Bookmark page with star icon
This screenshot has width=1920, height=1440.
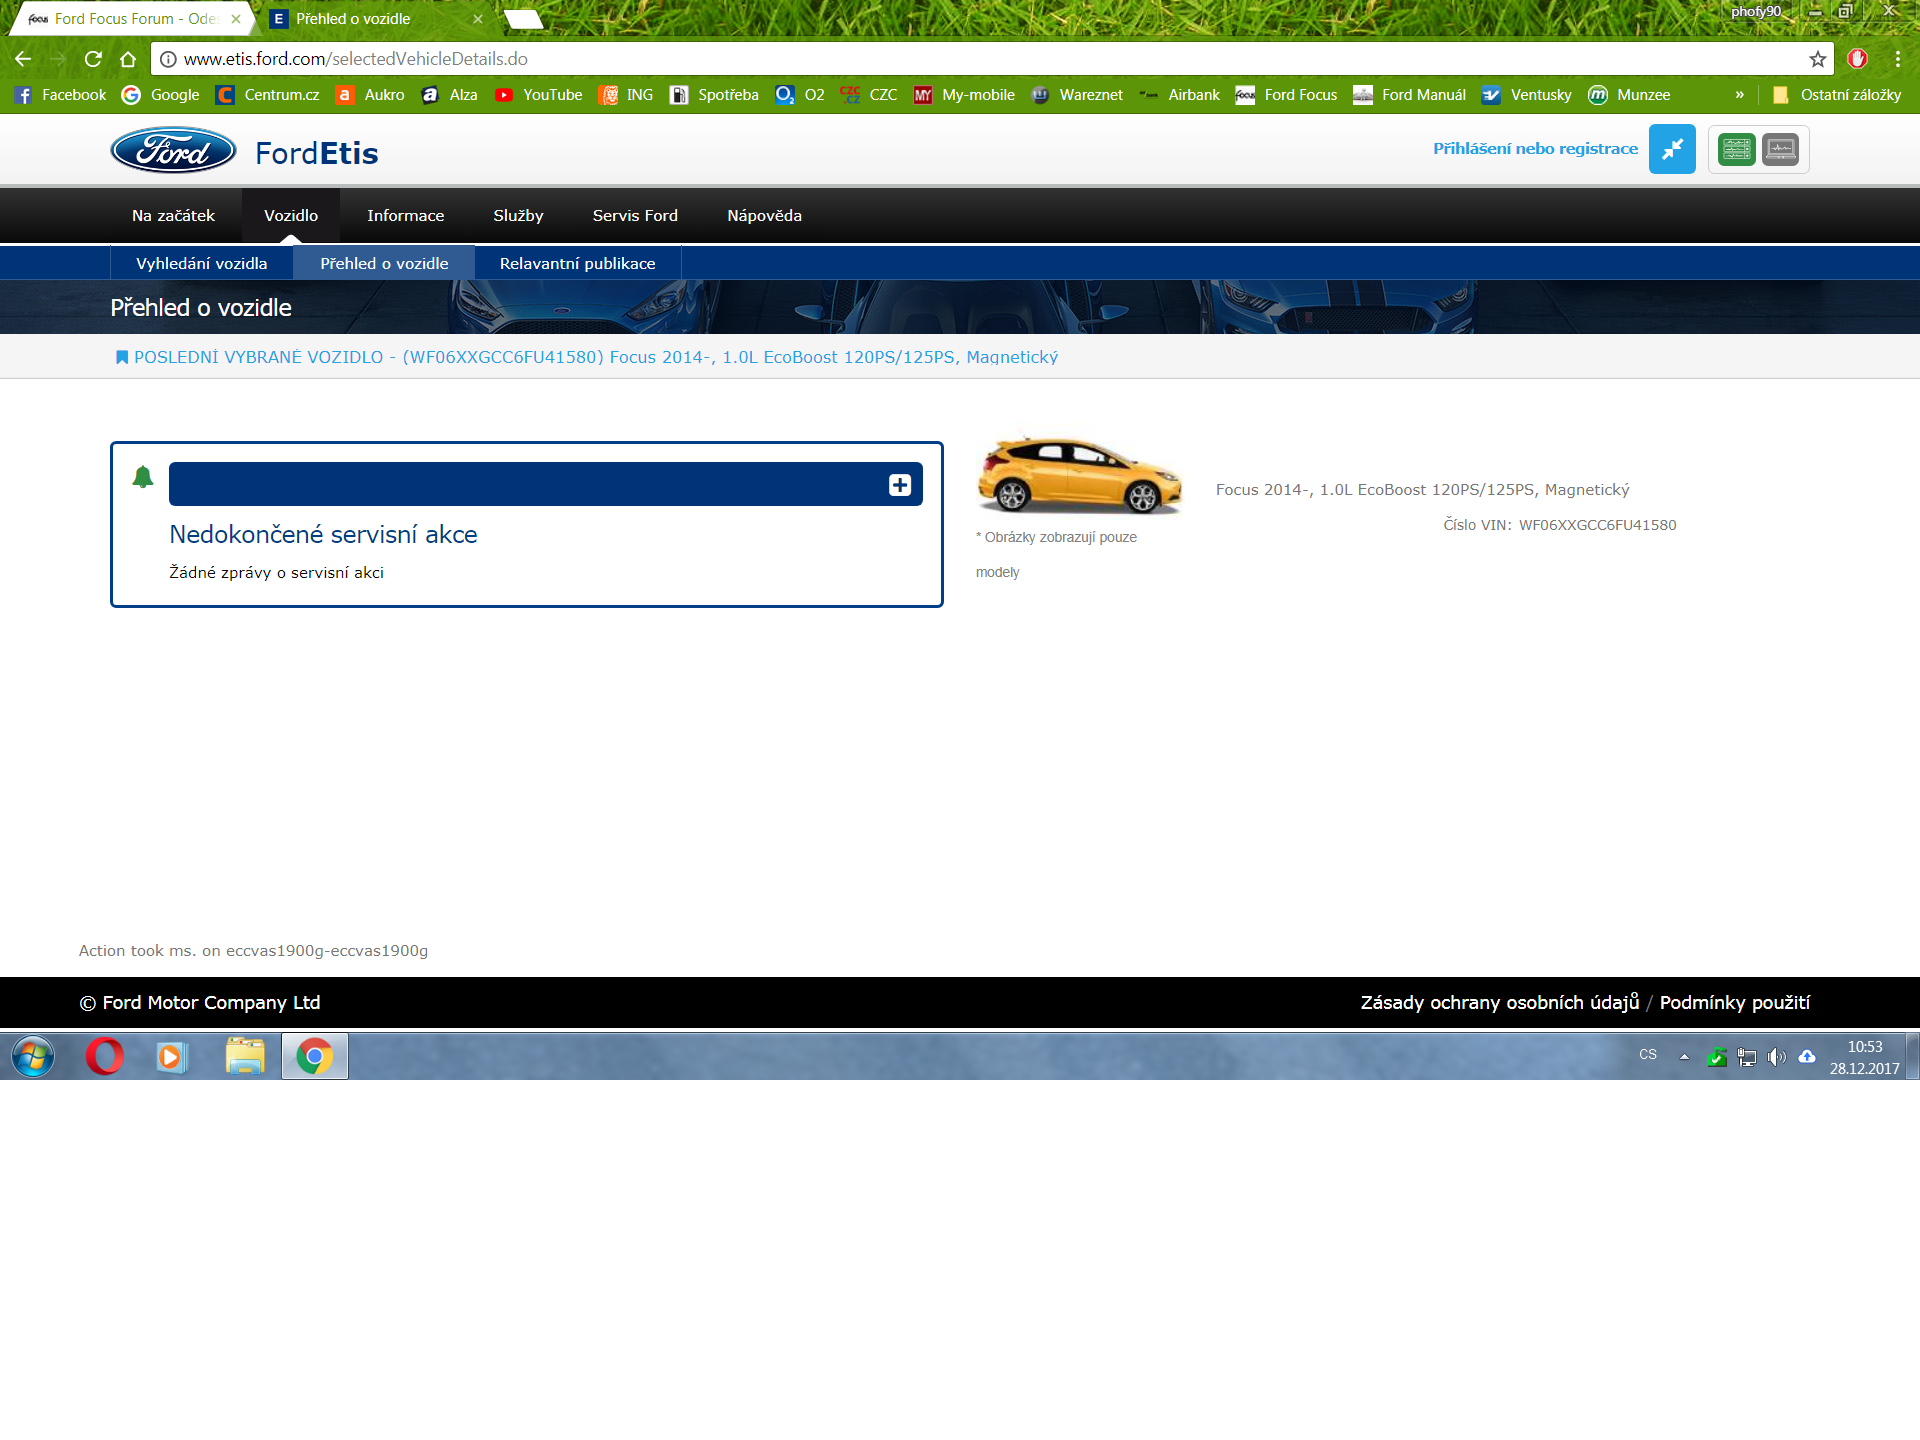click(1817, 59)
